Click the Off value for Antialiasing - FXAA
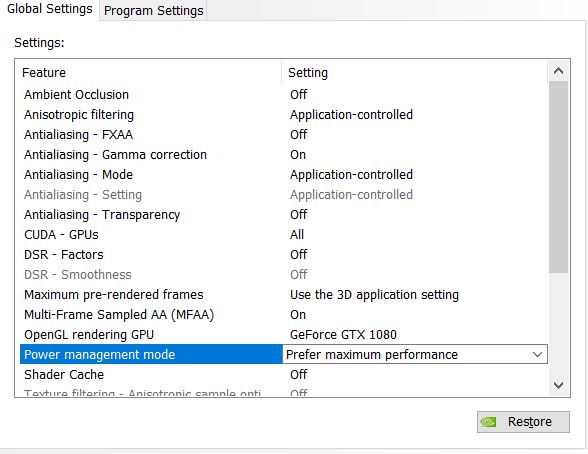Screen dimensions: 588x454 (298, 135)
